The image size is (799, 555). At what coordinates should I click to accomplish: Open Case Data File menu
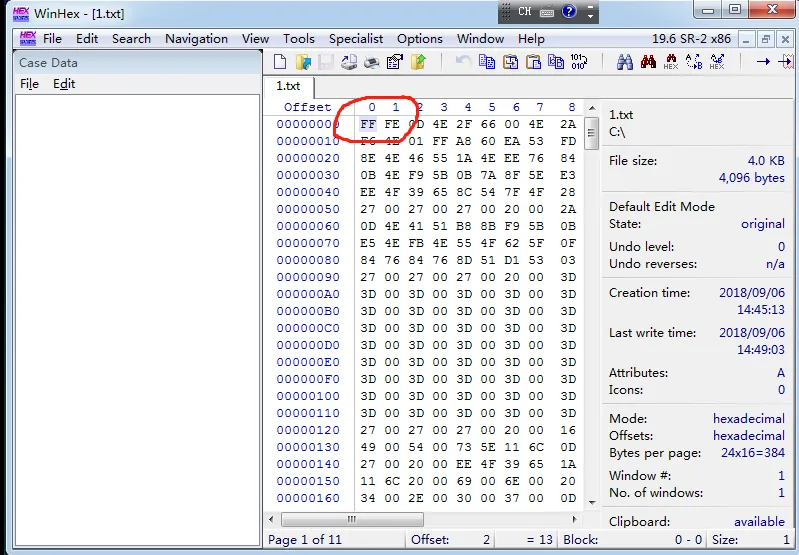click(x=30, y=84)
